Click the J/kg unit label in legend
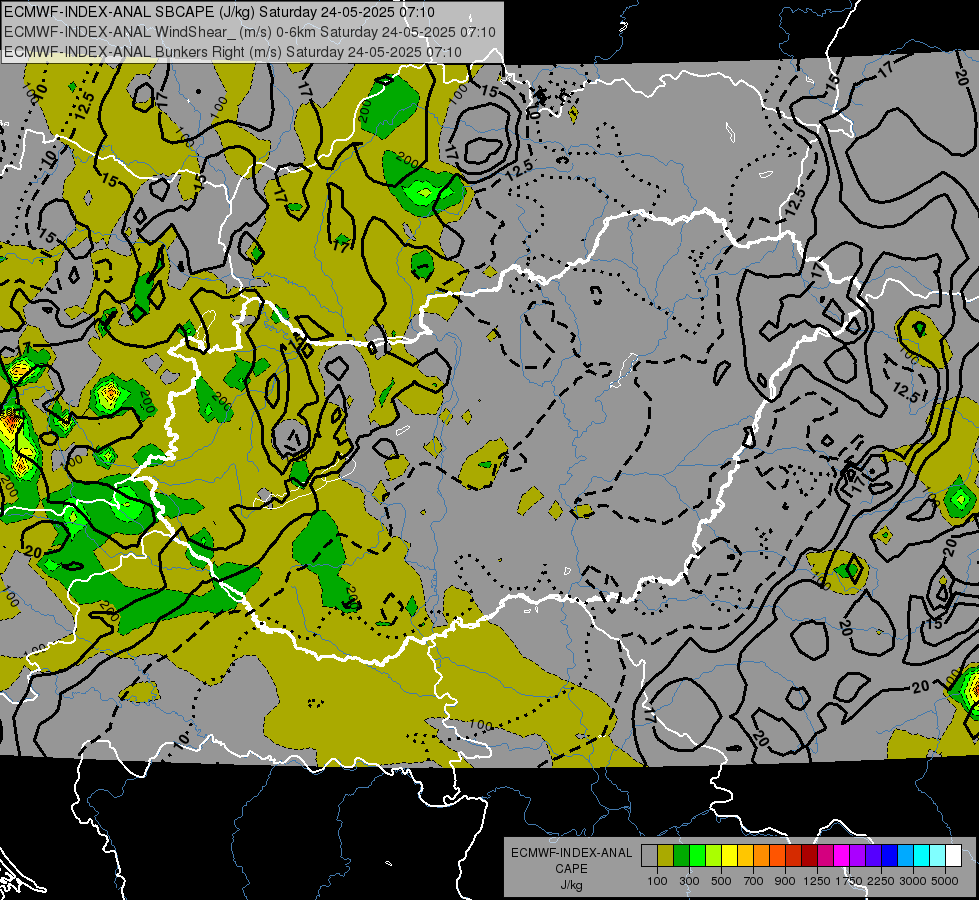 [x=571, y=885]
